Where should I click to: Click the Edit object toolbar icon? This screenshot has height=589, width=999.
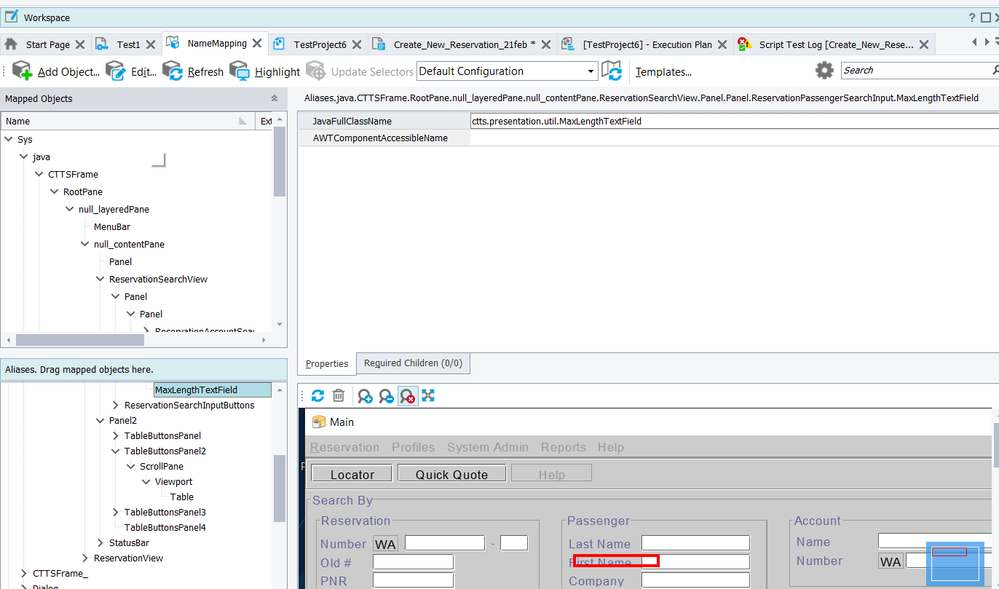point(116,71)
